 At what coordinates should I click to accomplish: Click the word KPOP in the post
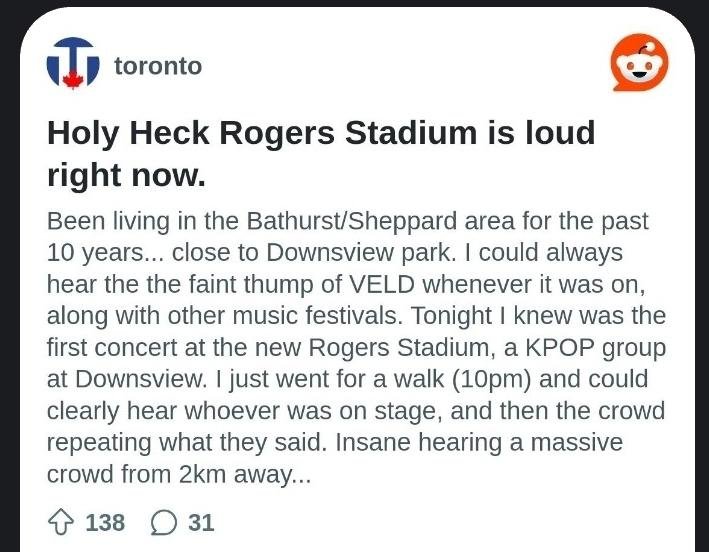(x=560, y=348)
